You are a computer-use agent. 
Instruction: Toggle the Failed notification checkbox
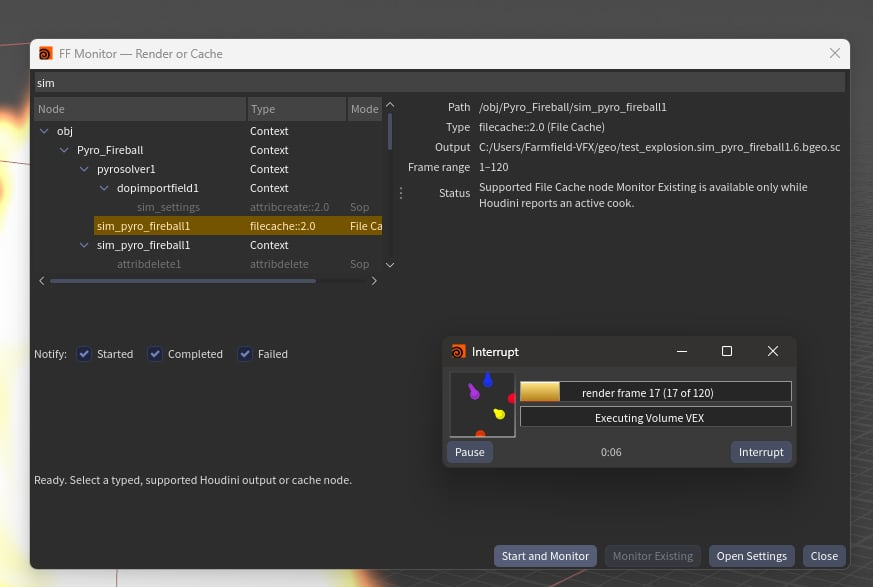pos(245,354)
